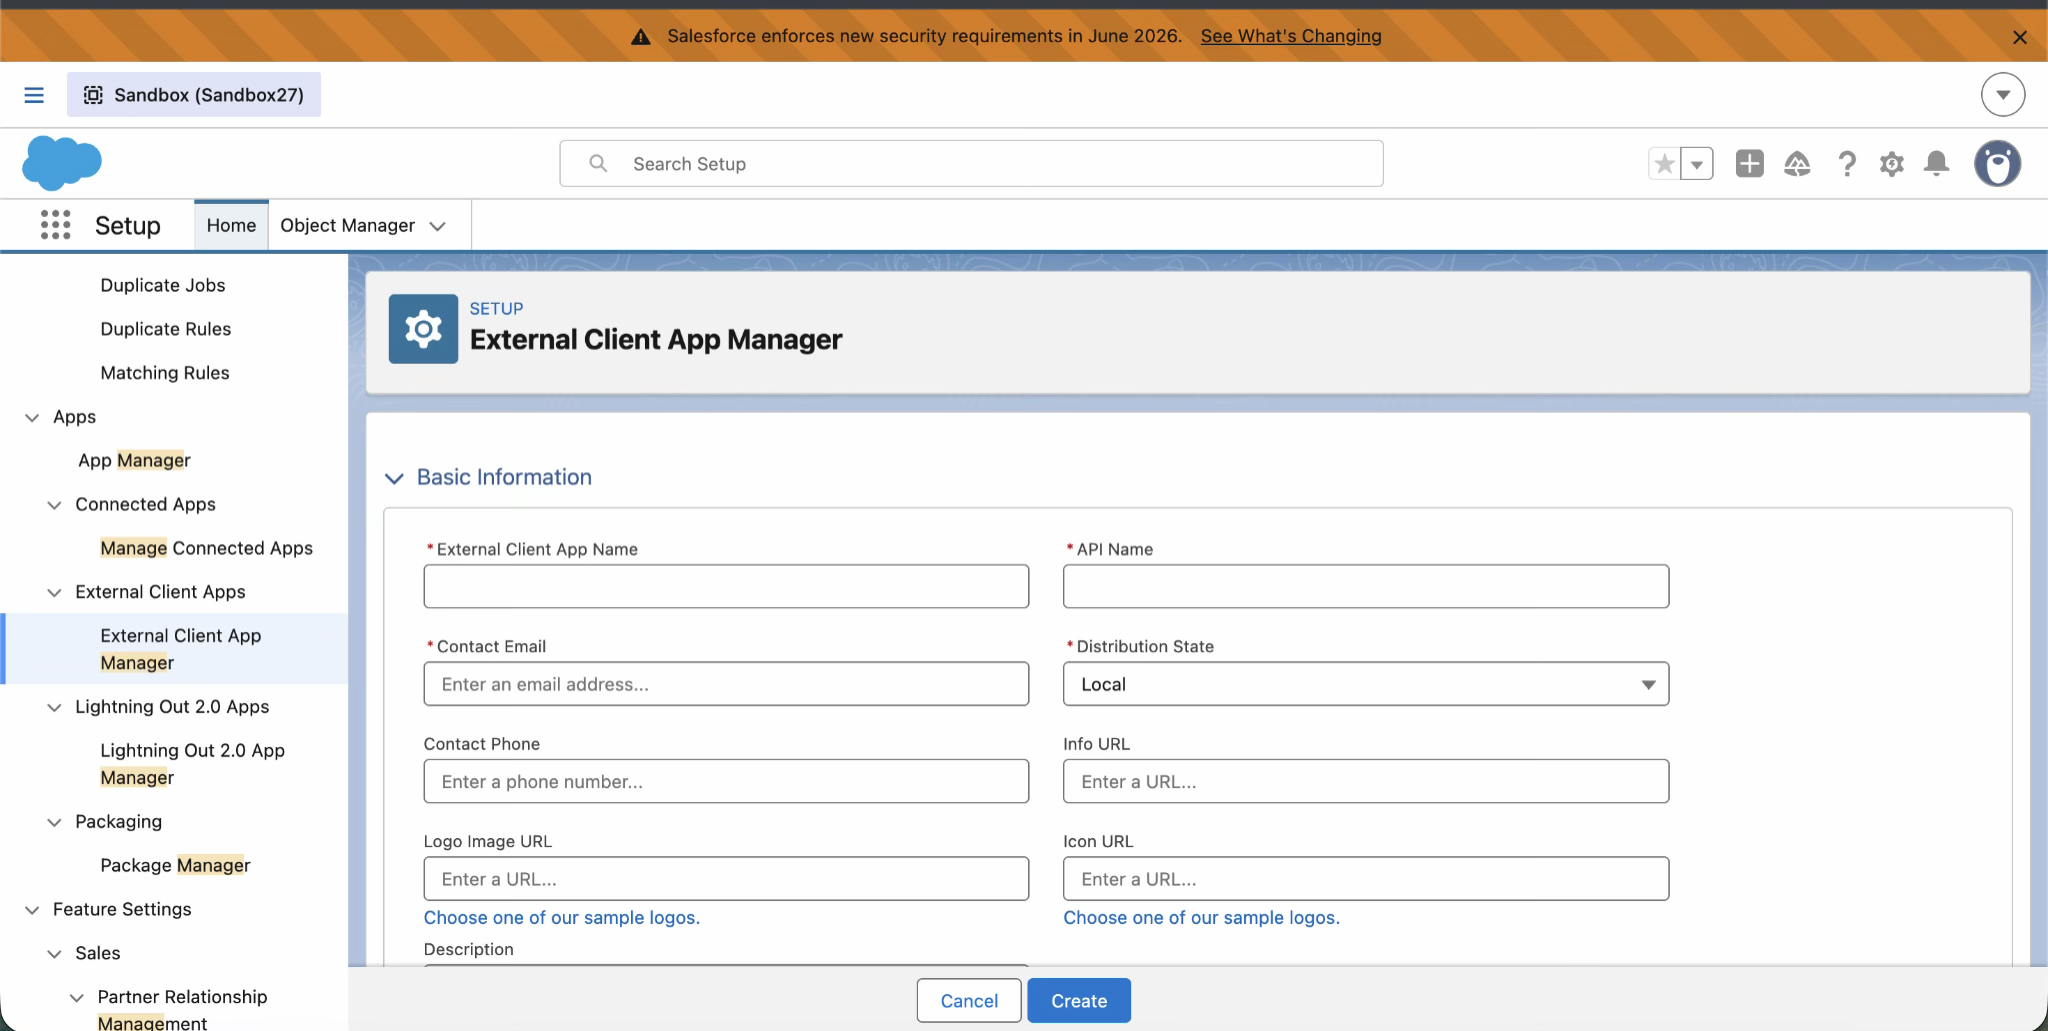Viewport: 2048px width, 1031px height.
Task: Click the Logo Image URL field
Action: [726, 879]
